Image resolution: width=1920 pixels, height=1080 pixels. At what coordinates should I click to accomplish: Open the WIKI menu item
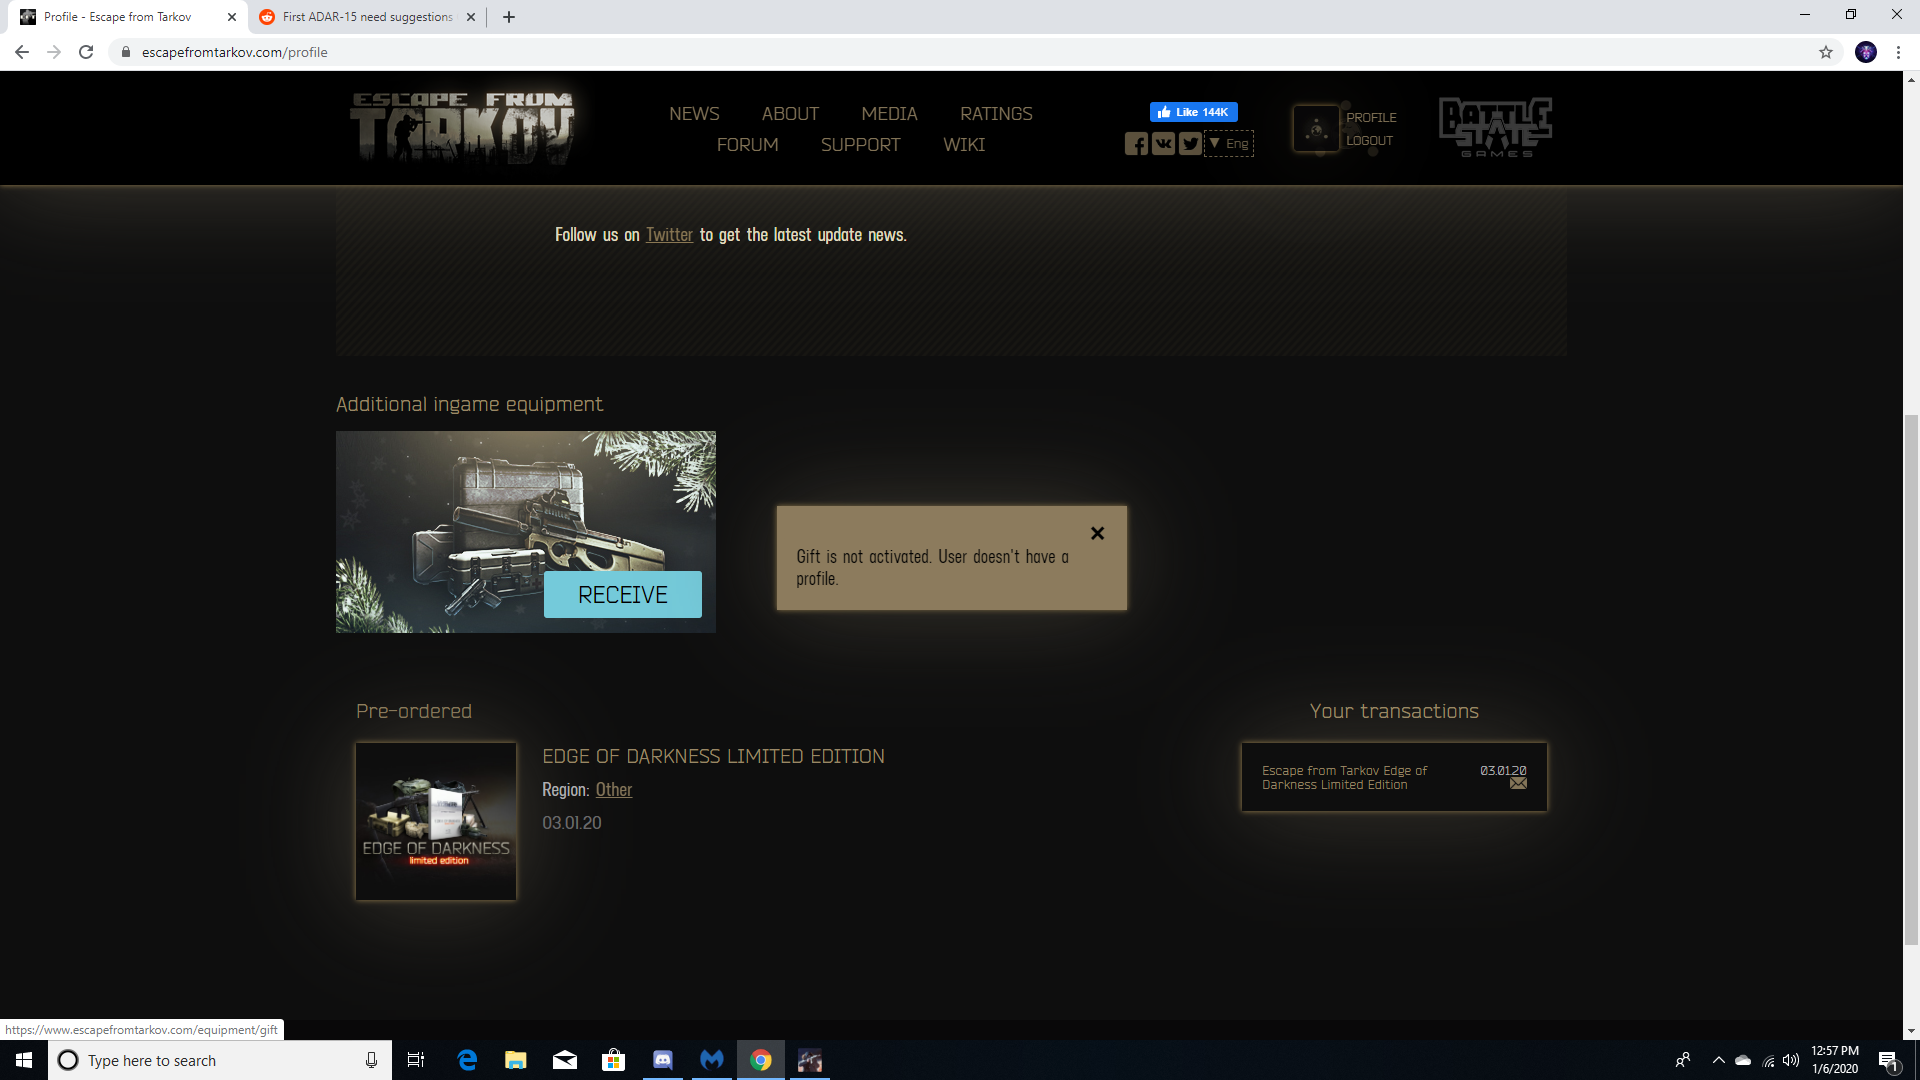[964, 145]
